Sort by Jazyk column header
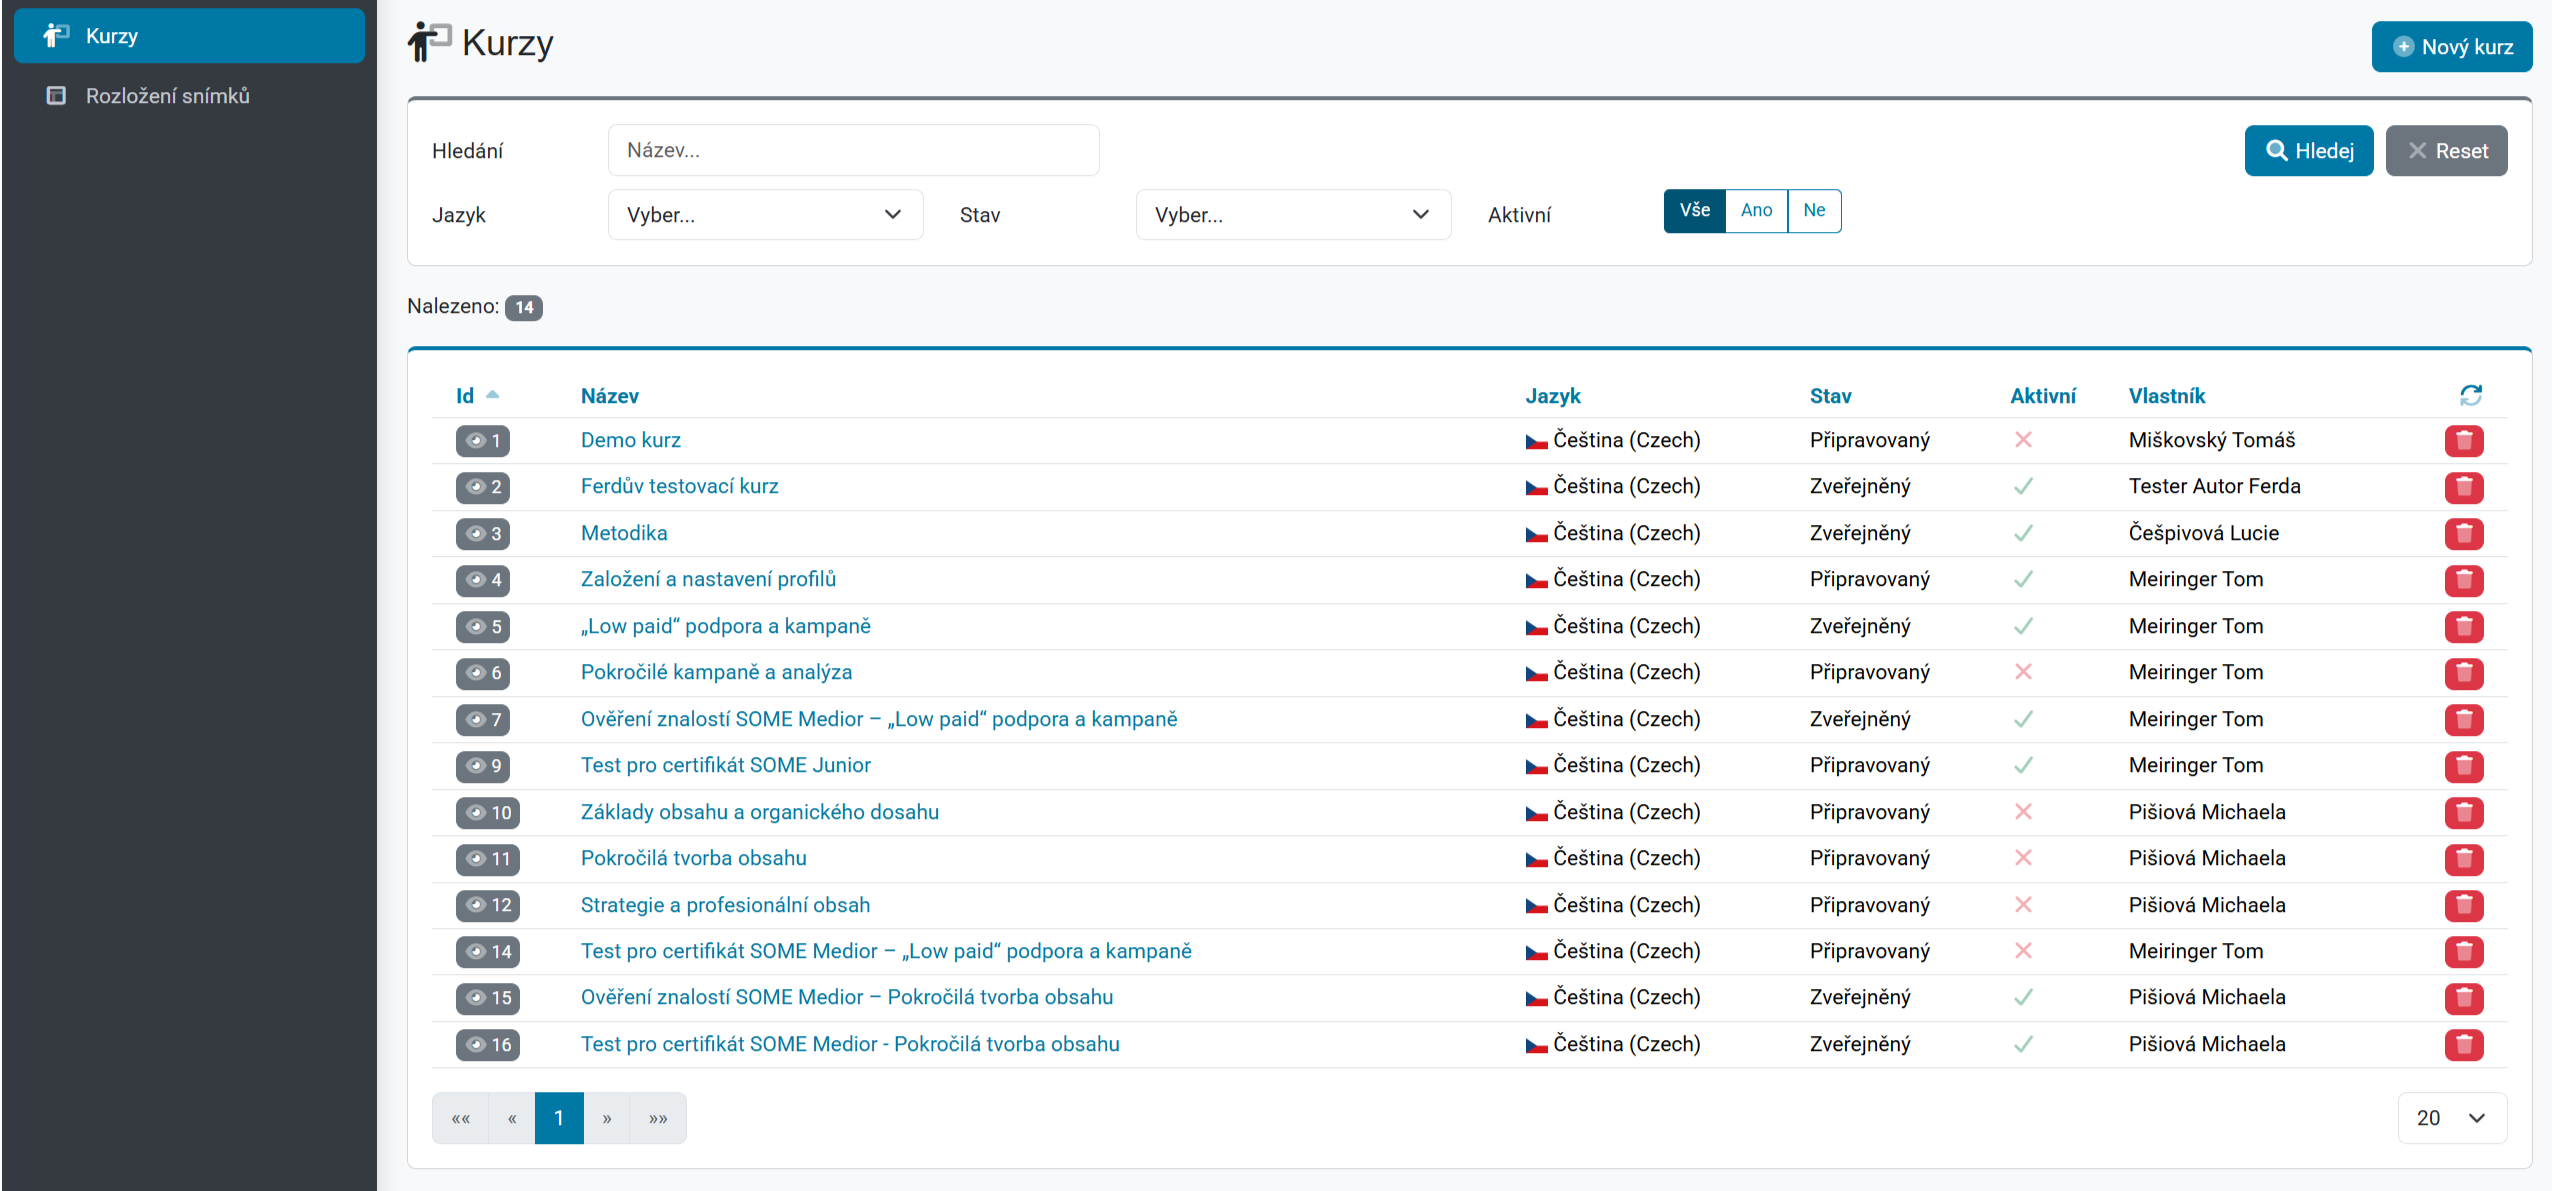Screen dimensions: 2552x1191 (1553, 396)
